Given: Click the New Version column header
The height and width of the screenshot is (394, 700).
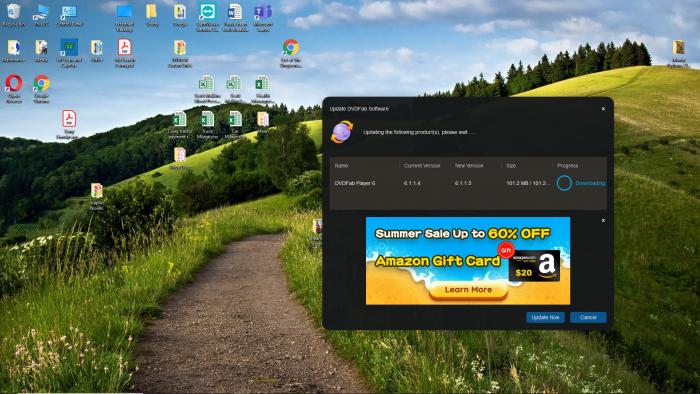Looking at the screenshot, I should click(x=469, y=166).
